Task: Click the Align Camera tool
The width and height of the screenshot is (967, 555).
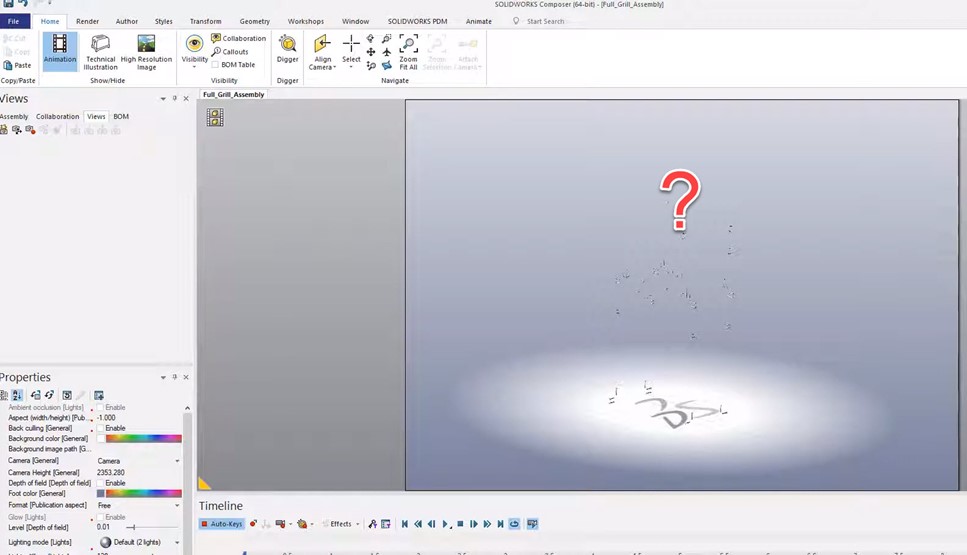Action: [x=322, y=52]
